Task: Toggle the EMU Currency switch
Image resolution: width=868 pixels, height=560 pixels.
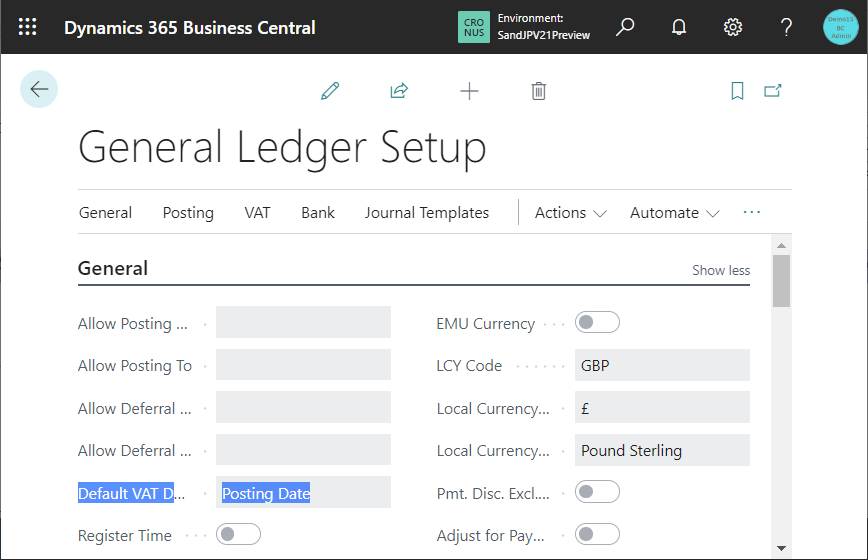Action: click(597, 322)
